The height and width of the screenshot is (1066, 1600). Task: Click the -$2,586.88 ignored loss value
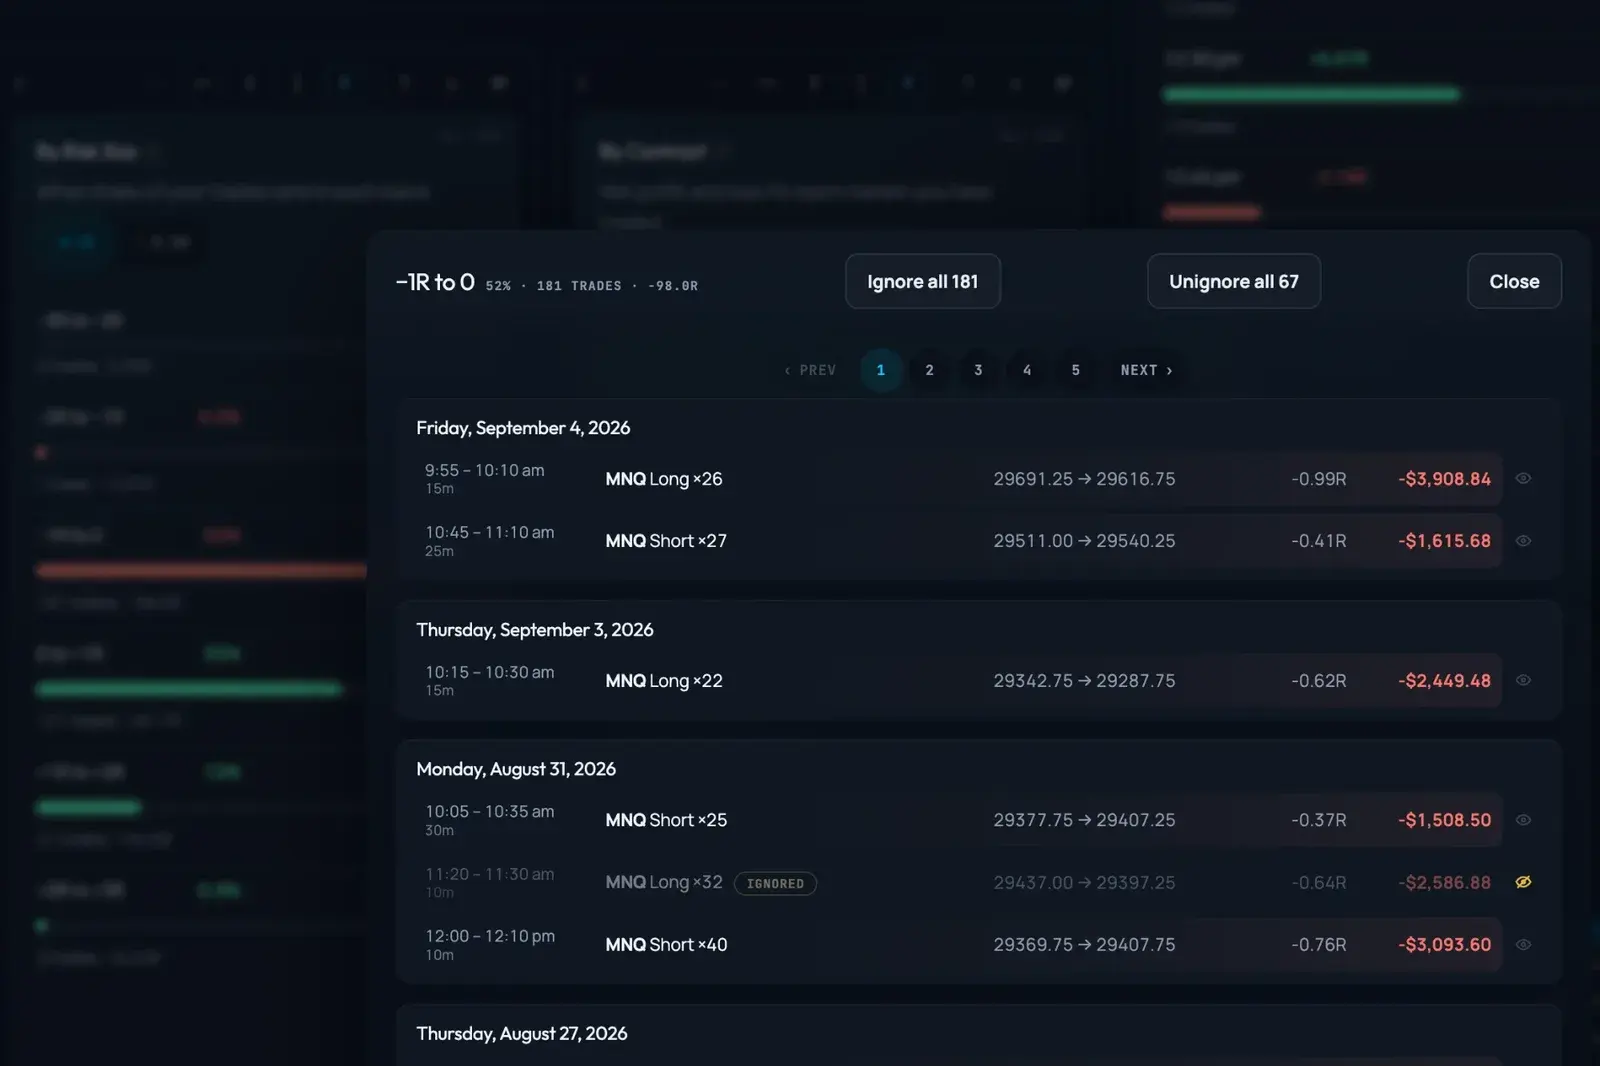(1444, 883)
